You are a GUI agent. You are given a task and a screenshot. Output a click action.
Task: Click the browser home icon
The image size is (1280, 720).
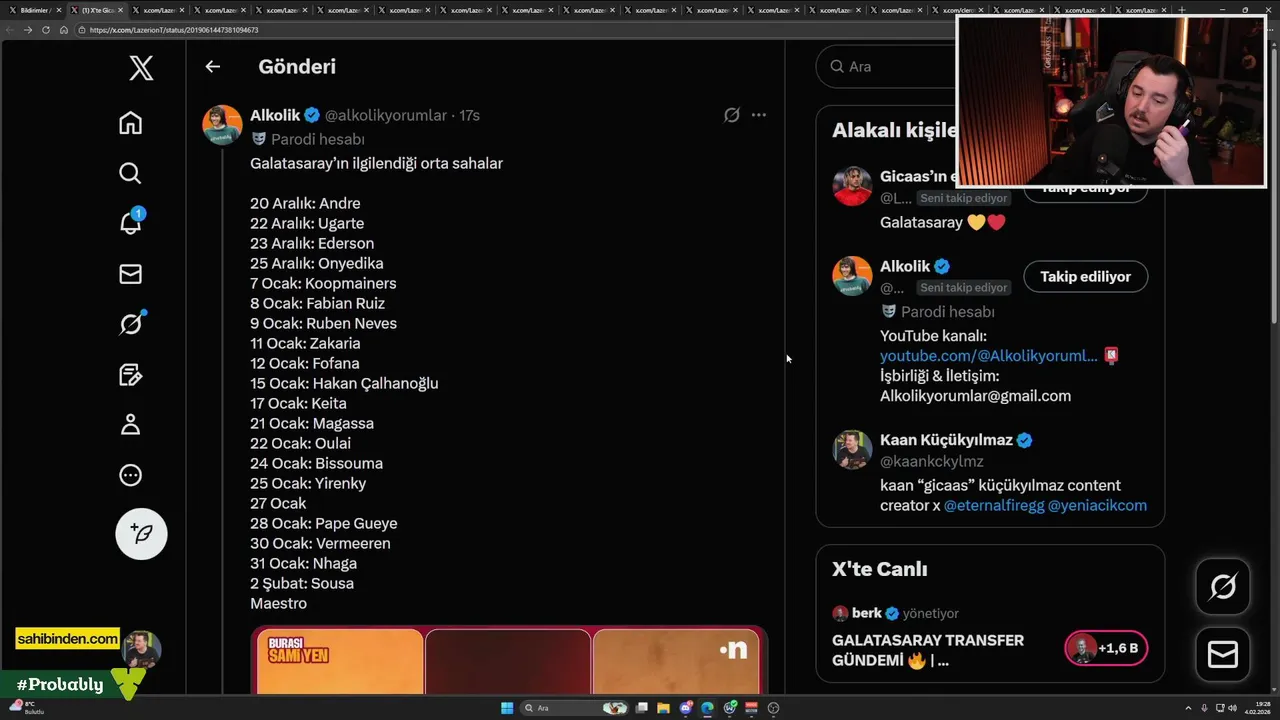[64, 30]
